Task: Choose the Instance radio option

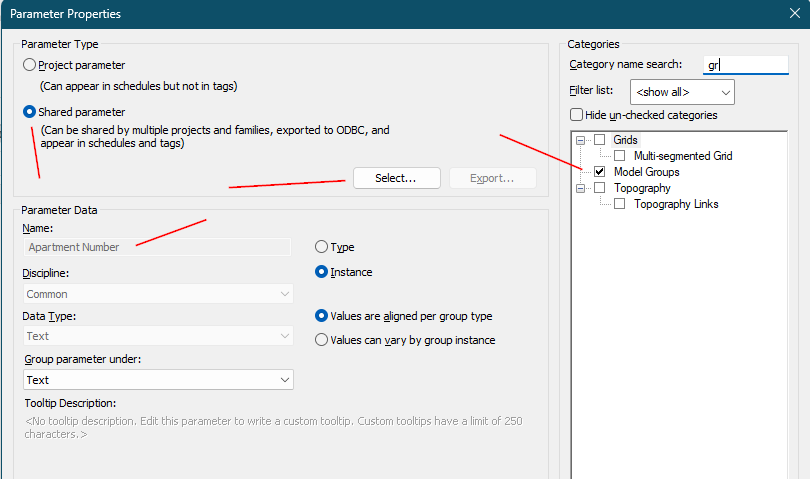Action: click(x=321, y=272)
